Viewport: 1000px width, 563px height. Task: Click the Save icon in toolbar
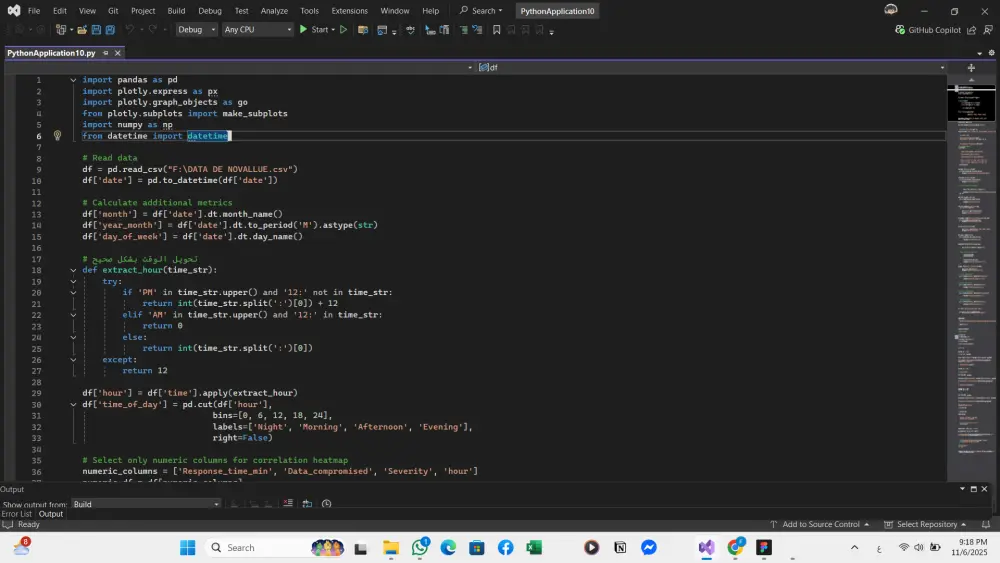[x=96, y=29]
